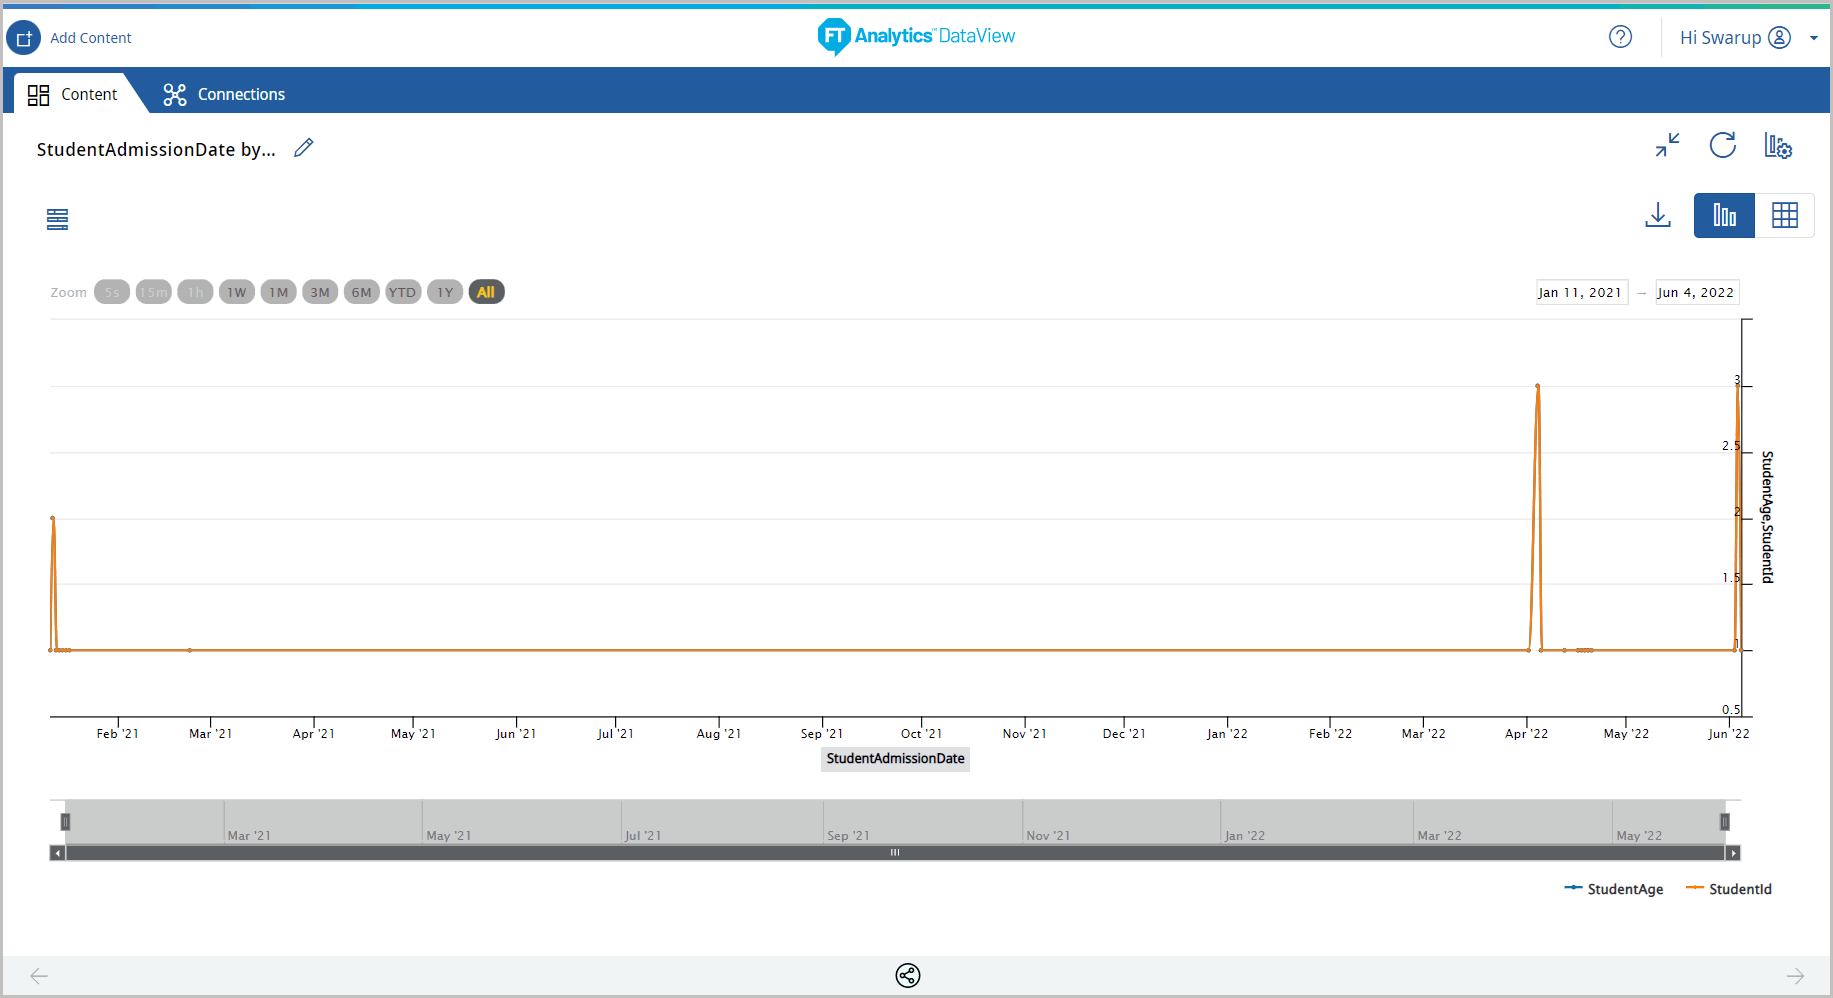Collapse the chart using minimize arrows icon
The width and height of the screenshot is (1833, 998).
pyautogui.click(x=1667, y=146)
